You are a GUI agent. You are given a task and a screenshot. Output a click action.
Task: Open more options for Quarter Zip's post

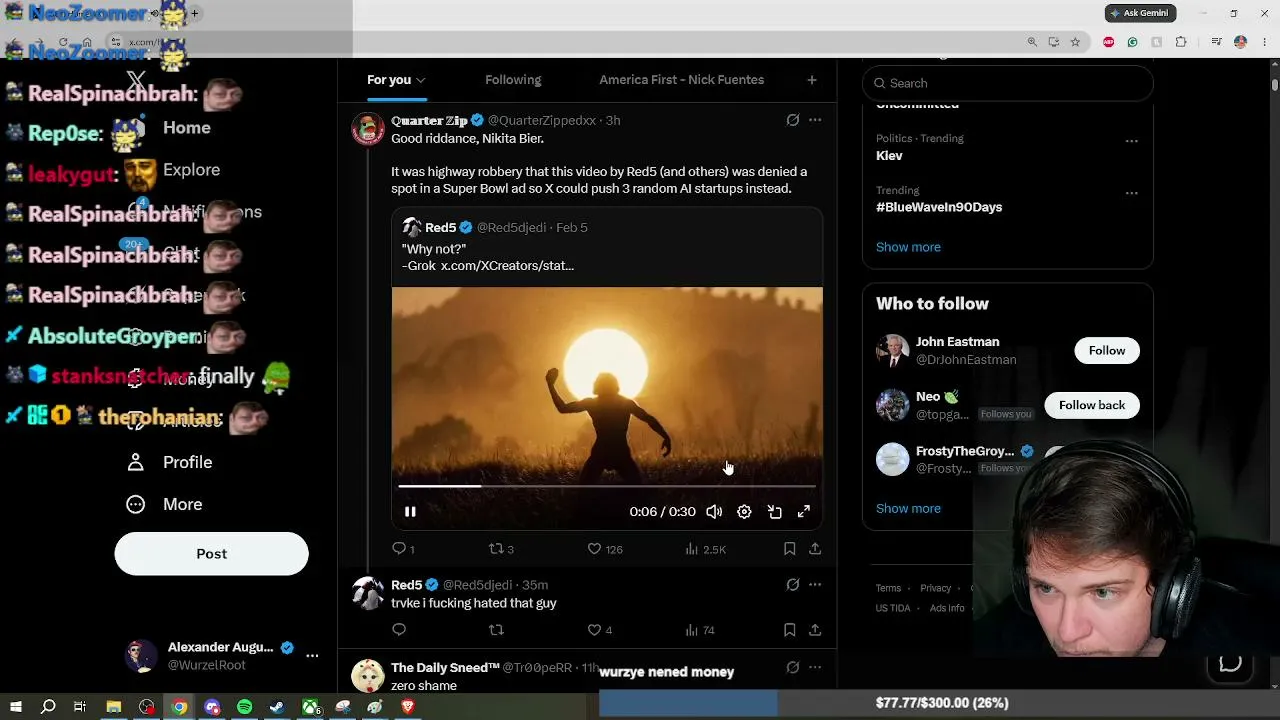[x=815, y=120]
